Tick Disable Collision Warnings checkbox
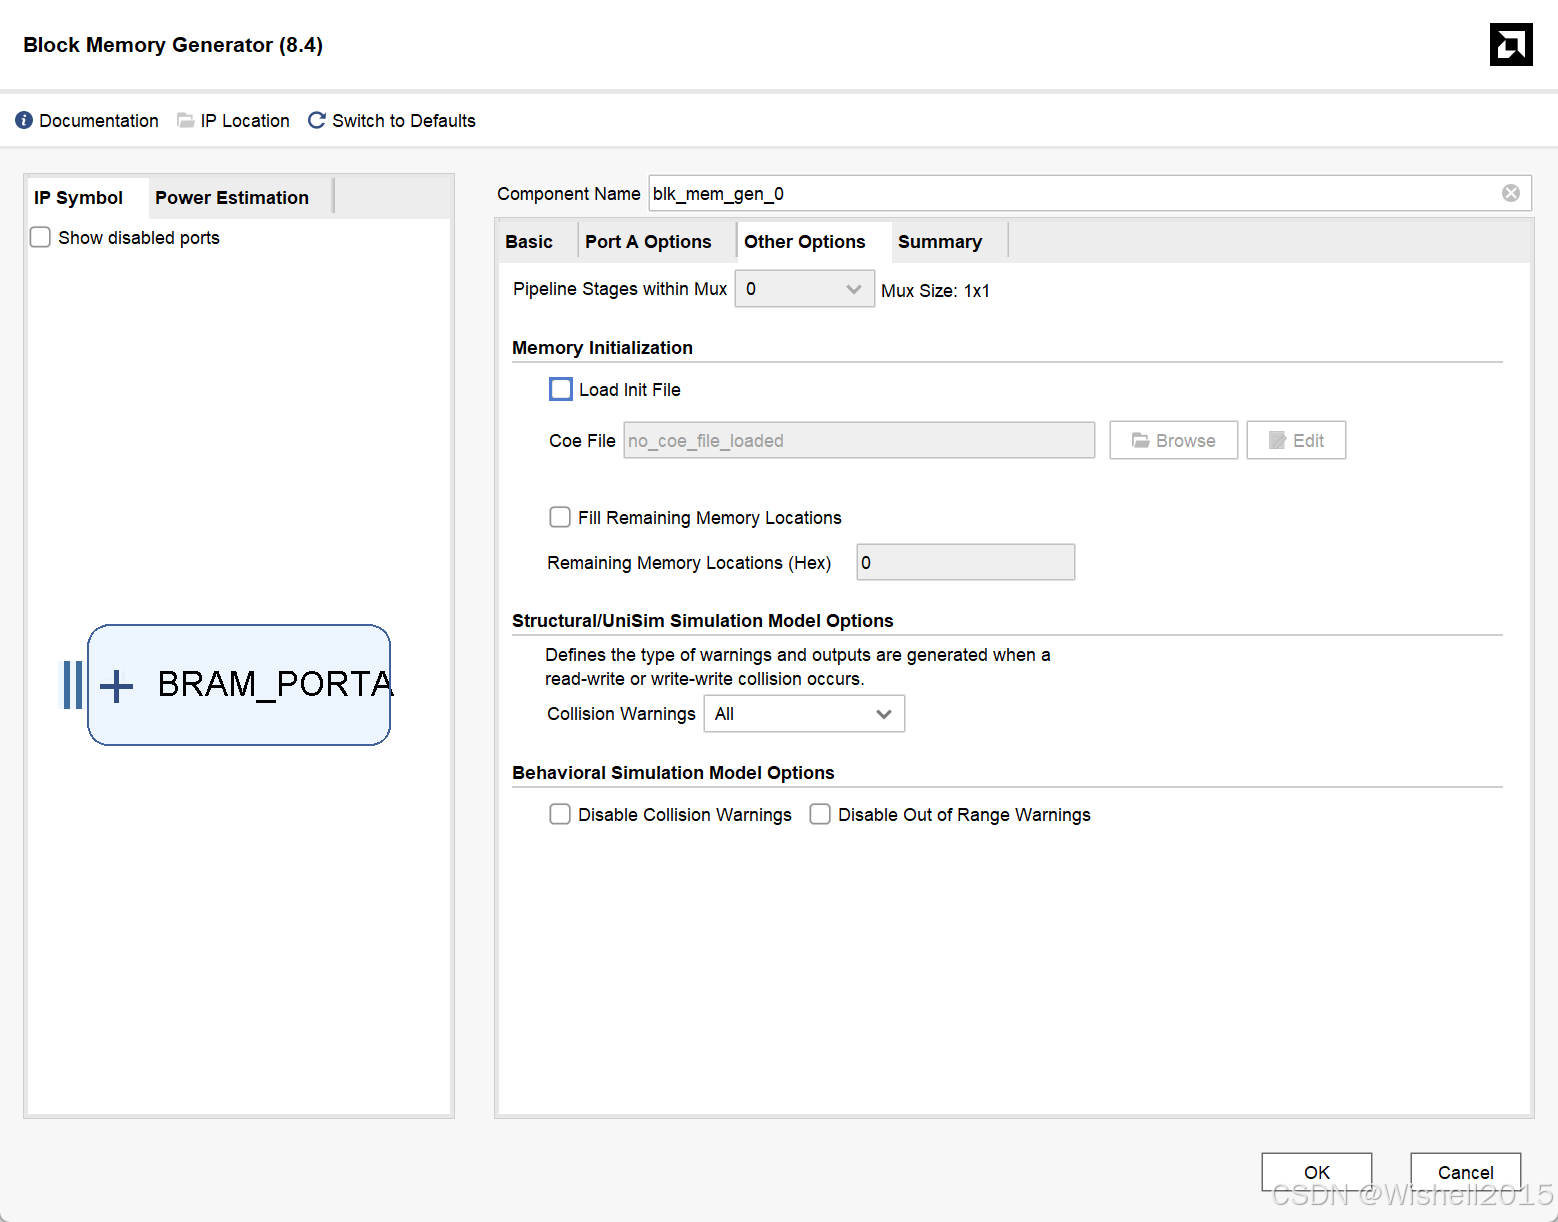 pyautogui.click(x=560, y=814)
